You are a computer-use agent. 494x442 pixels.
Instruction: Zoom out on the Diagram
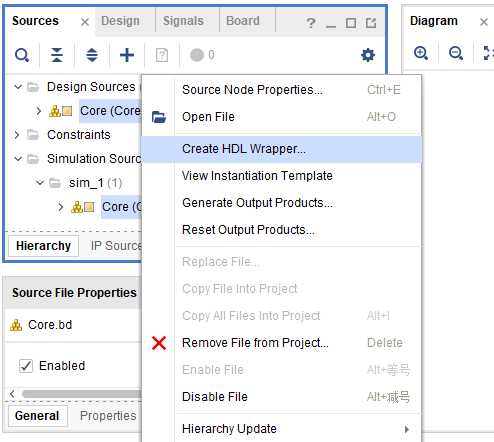[456, 53]
